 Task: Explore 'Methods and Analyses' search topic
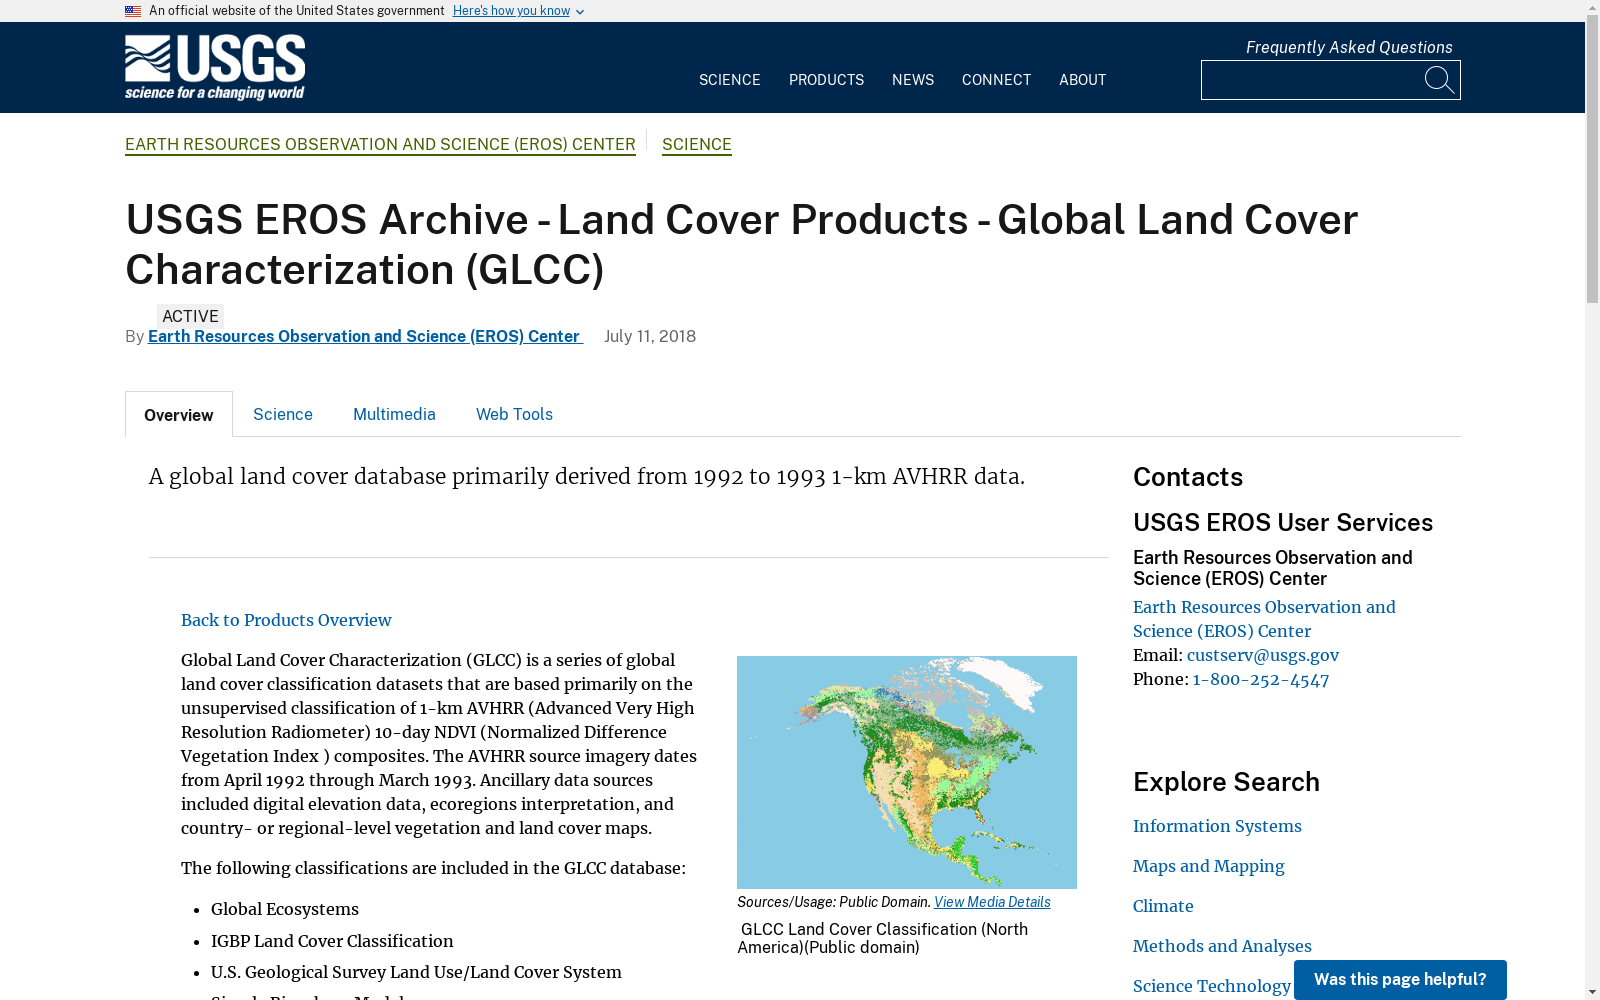pos(1222,946)
